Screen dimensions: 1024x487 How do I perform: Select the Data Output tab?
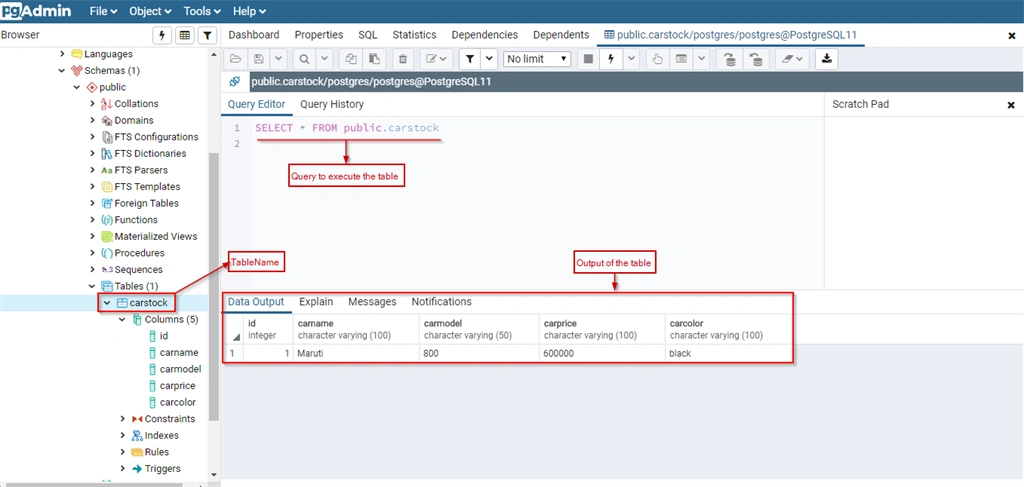point(256,302)
